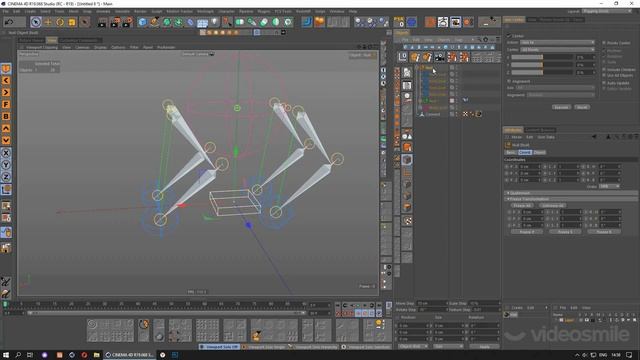Toggle the Alignment checkbox

509,81
